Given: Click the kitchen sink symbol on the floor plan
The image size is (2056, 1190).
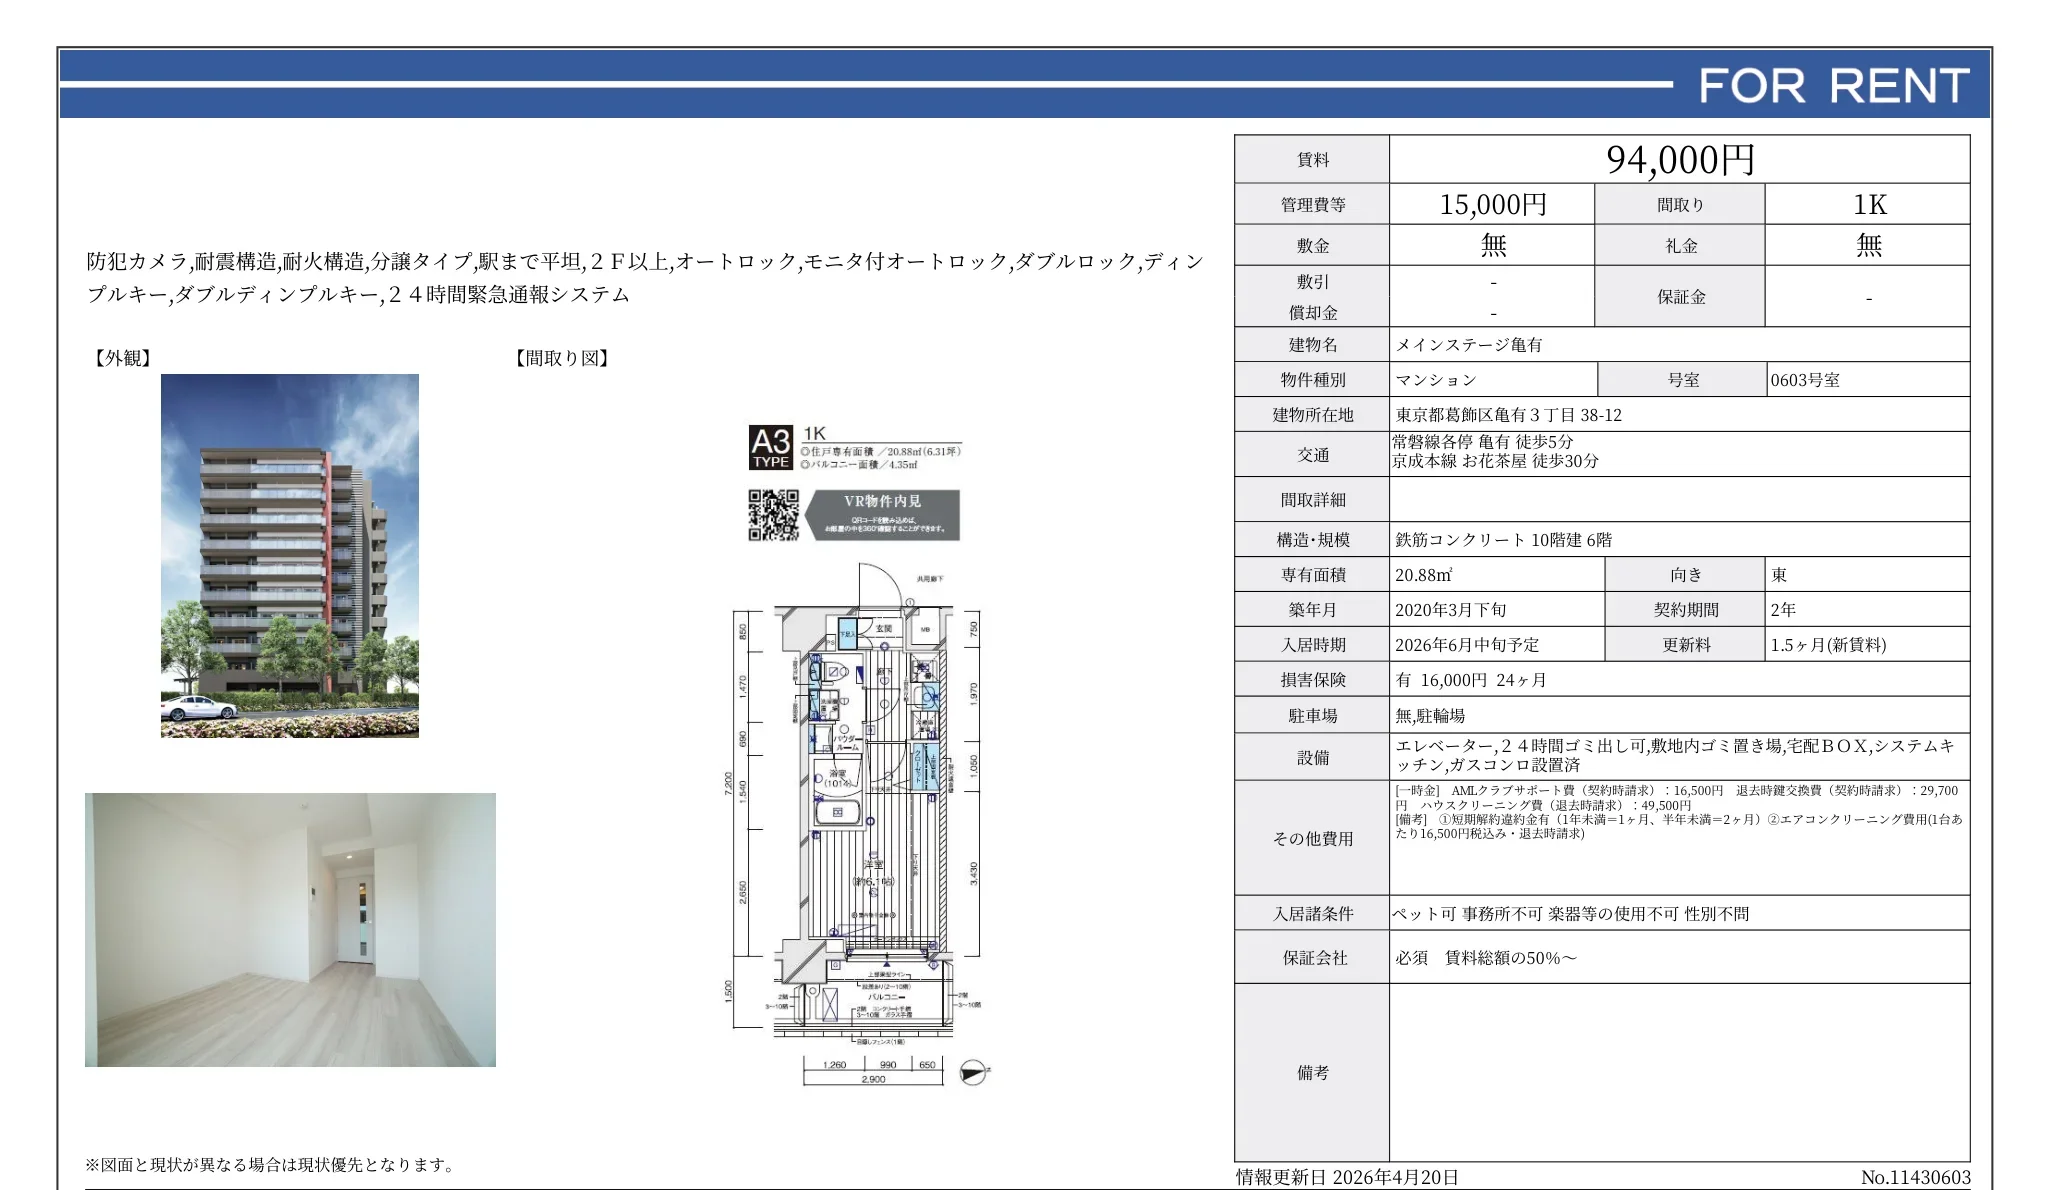Looking at the screenshot, I should click(x=930, y=697).
